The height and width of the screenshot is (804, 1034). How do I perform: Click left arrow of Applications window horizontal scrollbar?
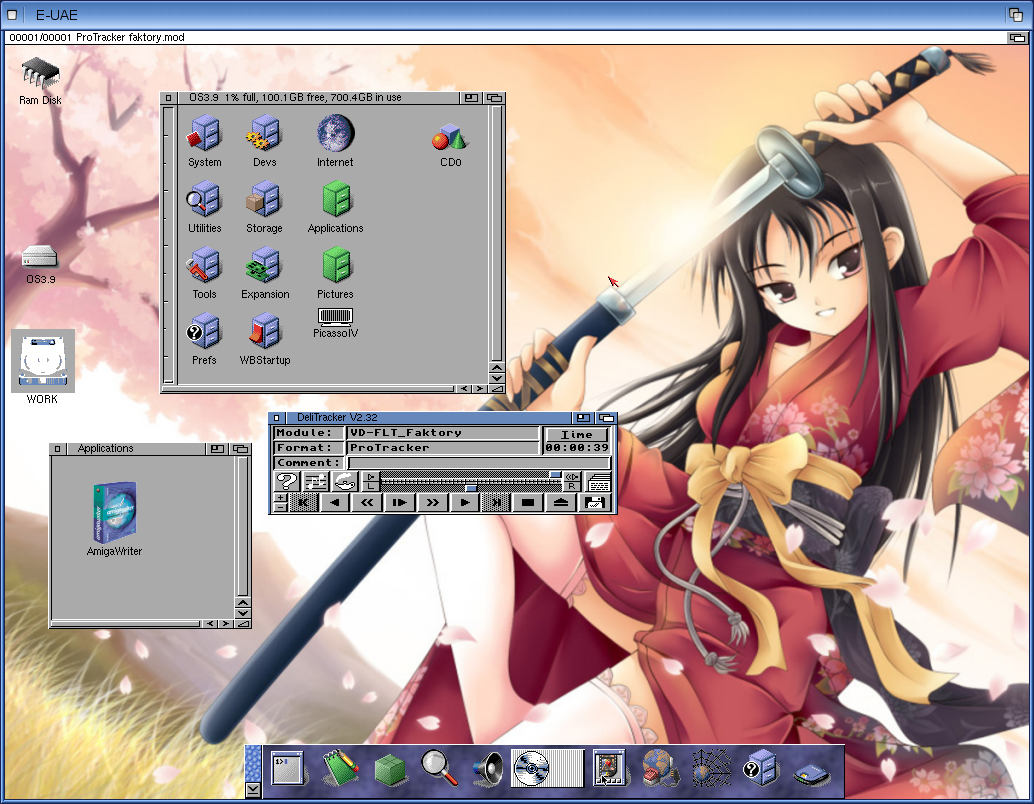pos(210,623)
